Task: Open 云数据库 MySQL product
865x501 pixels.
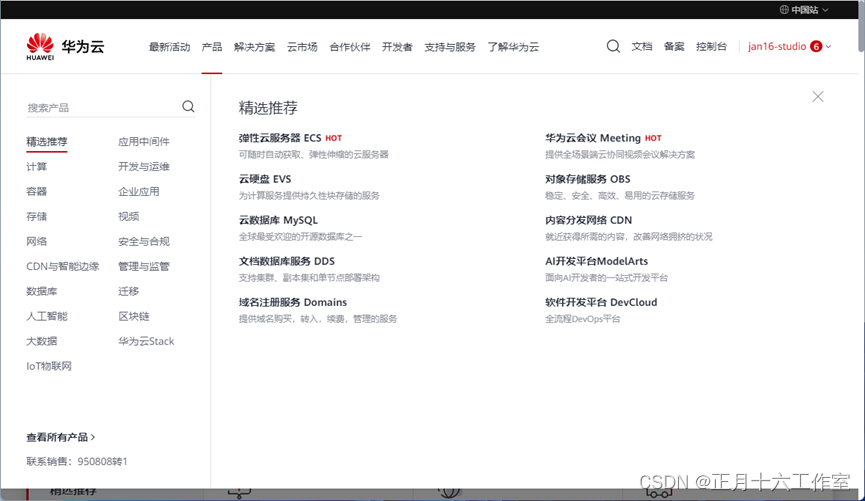Action: (x=278, y=220)
